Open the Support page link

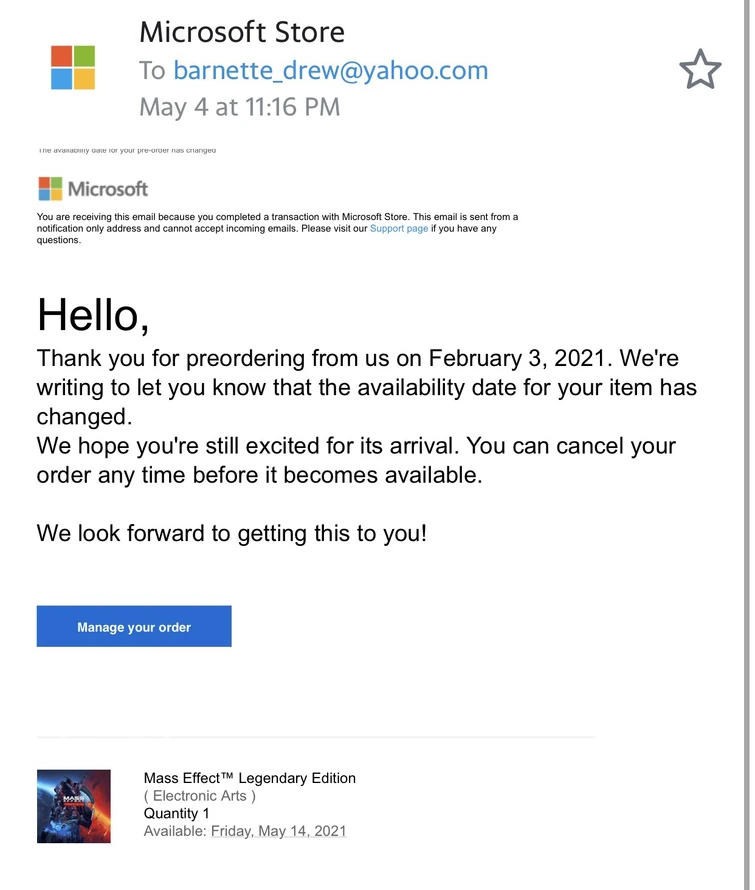click(398, 229)
